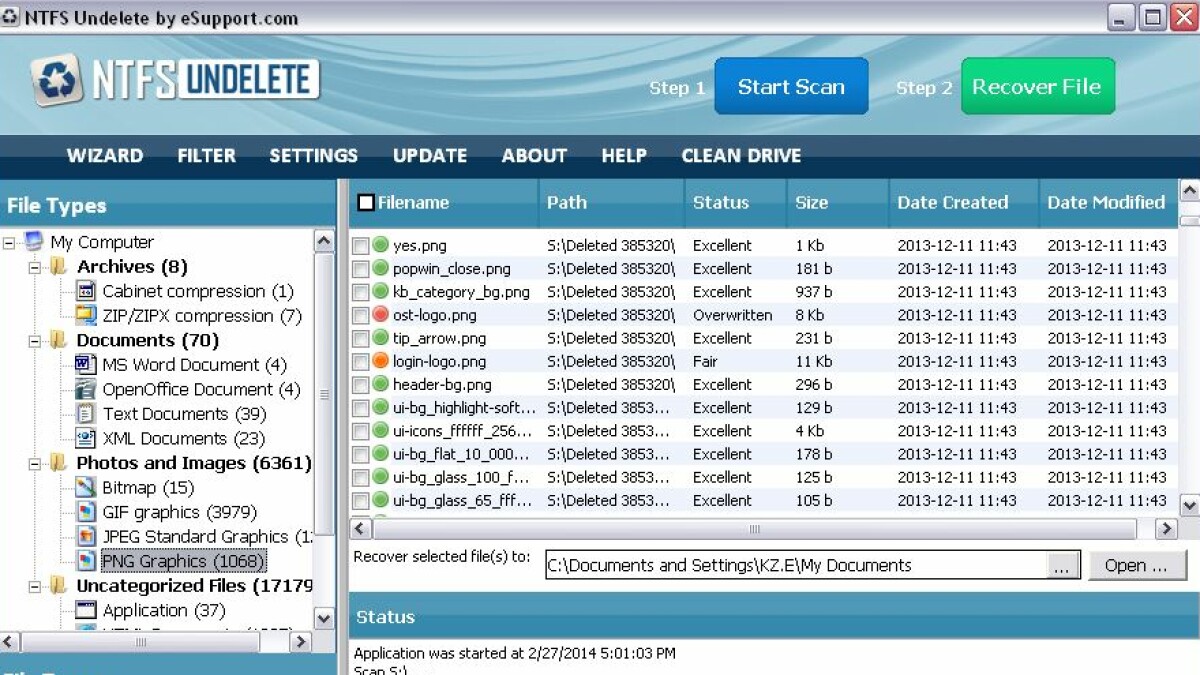Check the box for kb_category_bg.png
Image resolution: width=1200 pixels, height=675 pixels.
point(361,292)
